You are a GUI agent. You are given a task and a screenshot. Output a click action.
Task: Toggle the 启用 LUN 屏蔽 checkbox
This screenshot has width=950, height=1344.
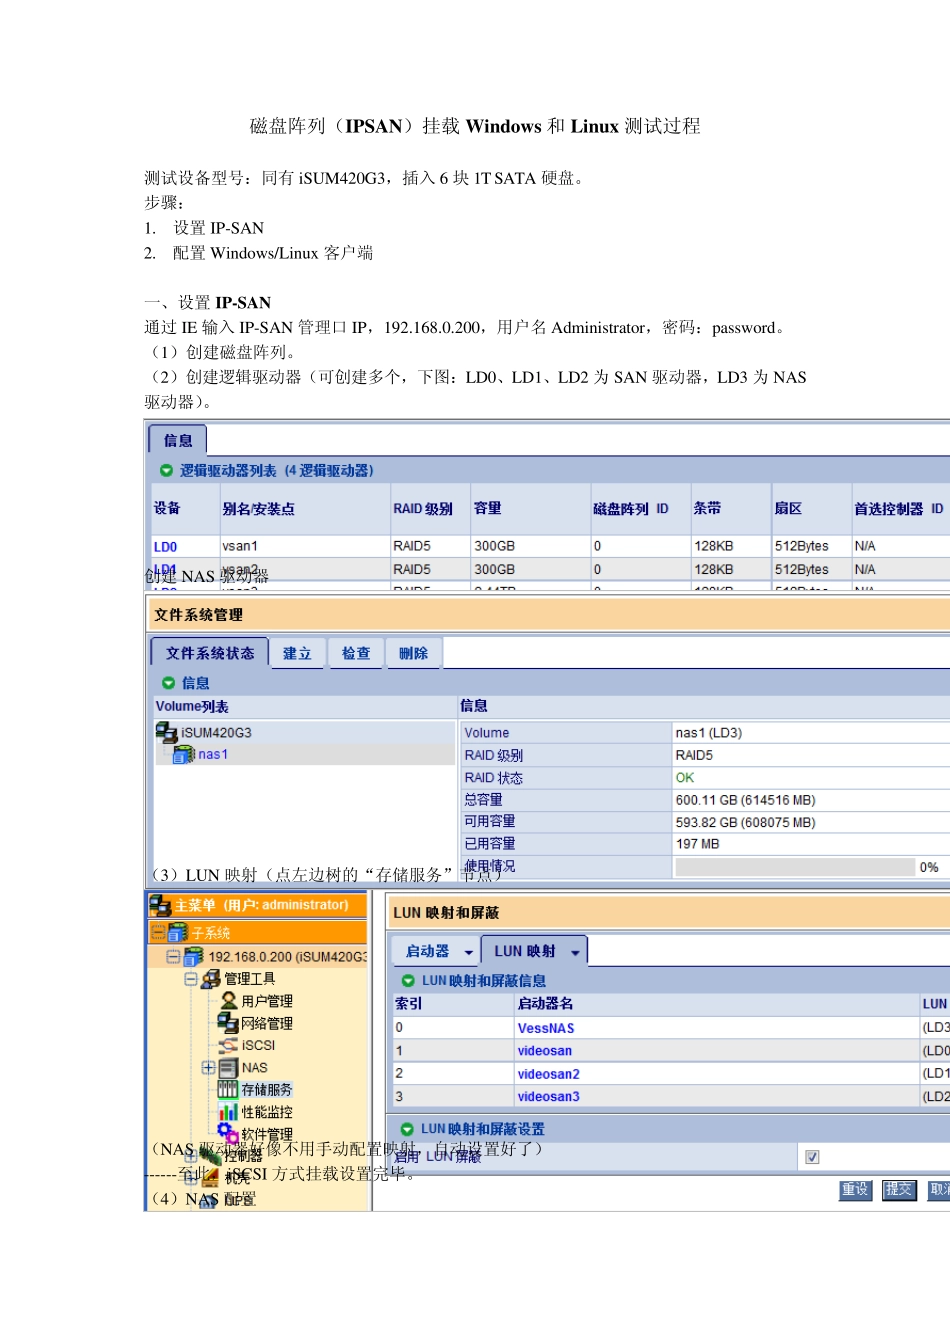[812, 1157]
